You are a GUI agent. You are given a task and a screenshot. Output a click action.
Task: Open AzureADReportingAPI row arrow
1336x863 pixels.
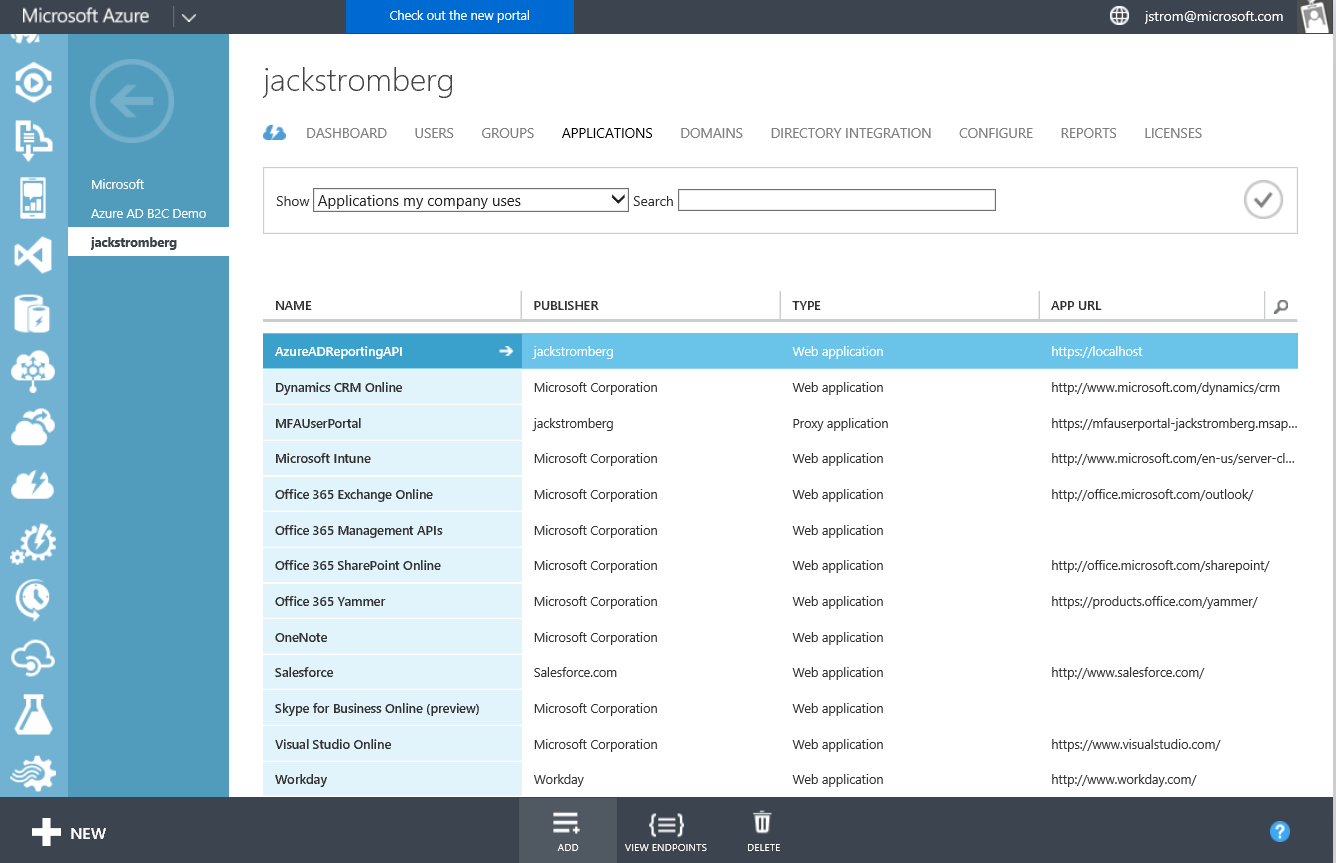click(x=505, y=351)
